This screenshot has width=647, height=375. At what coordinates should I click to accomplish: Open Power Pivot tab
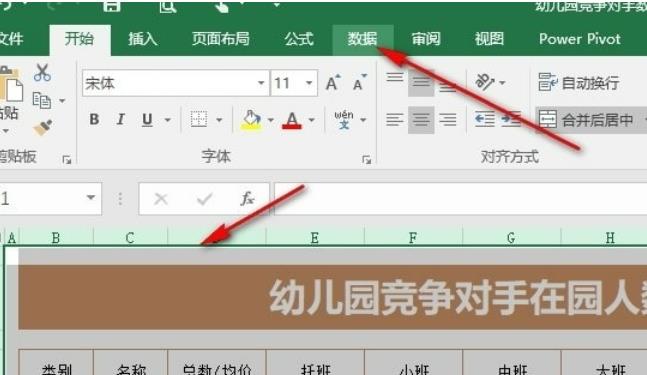point(580,39)
